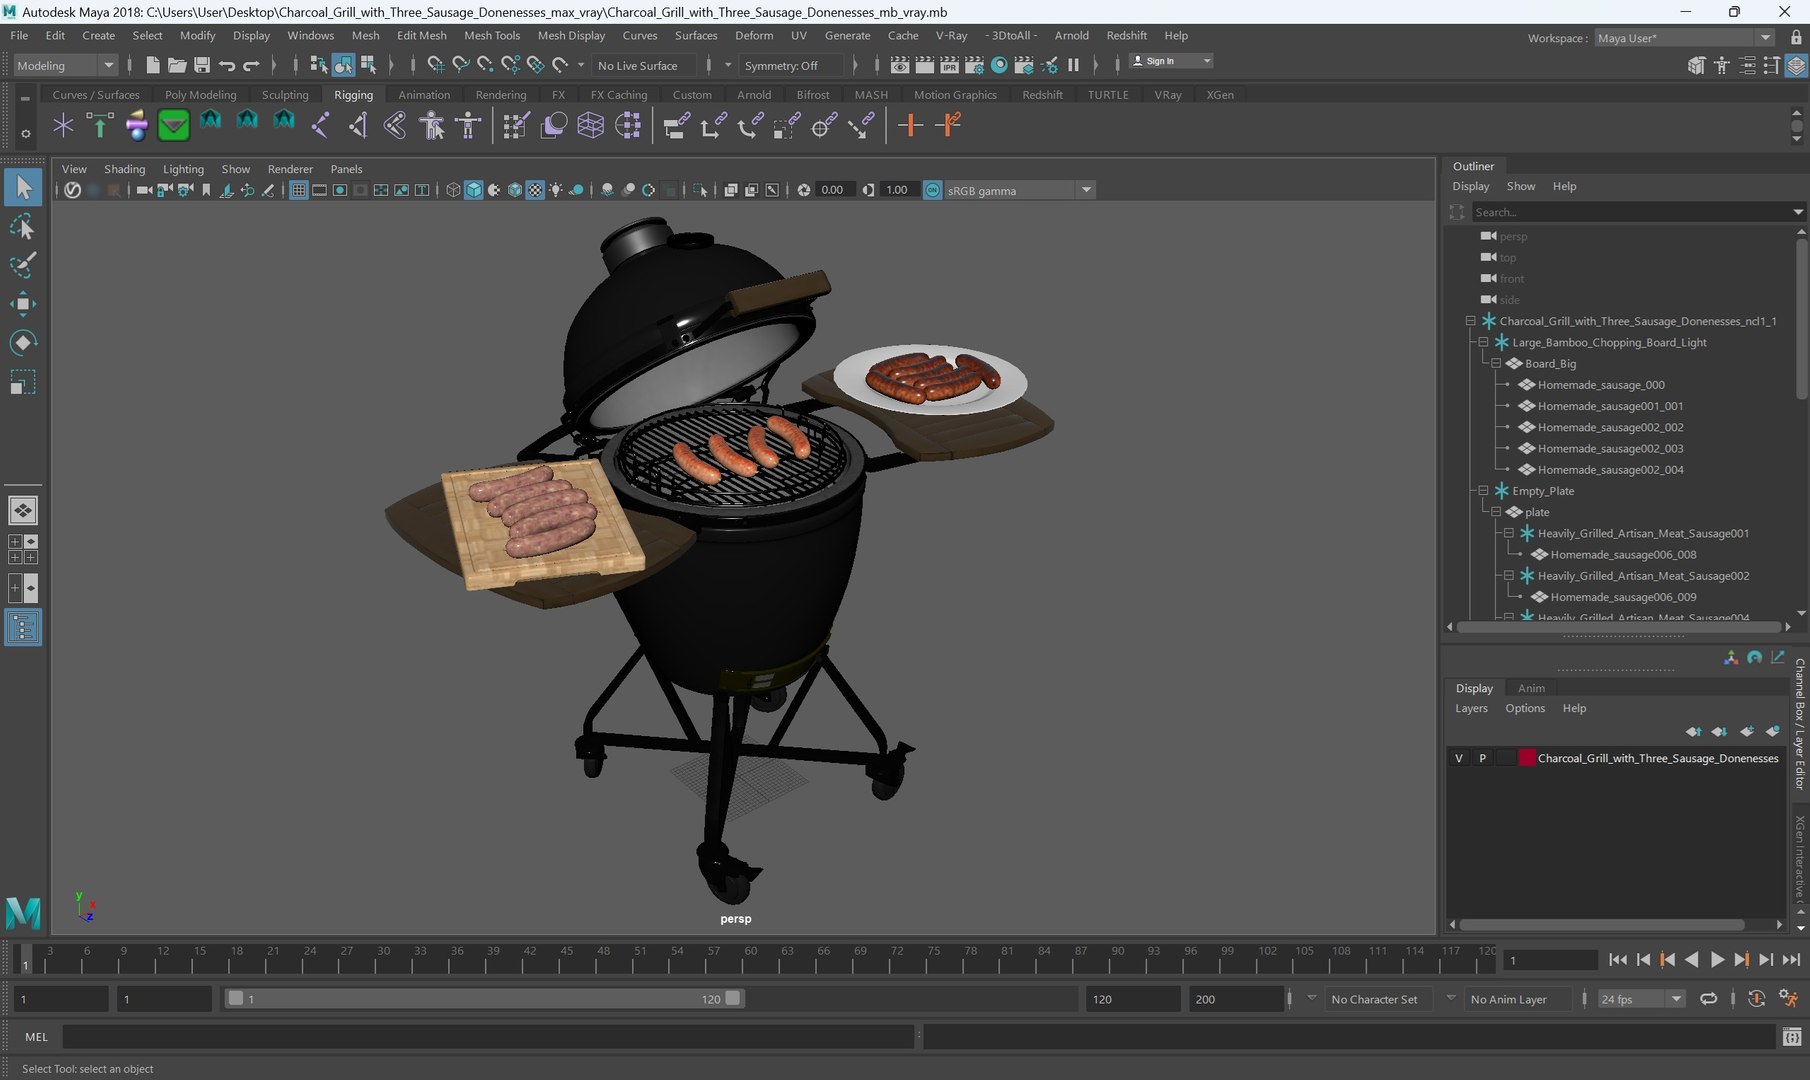Open the Mesh Tools menu

coord(492,35)
